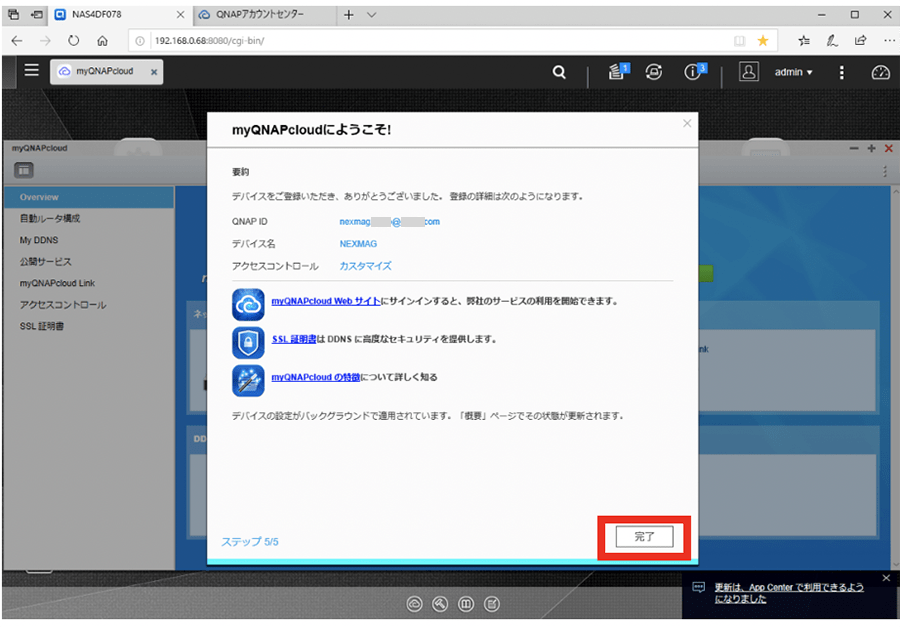Select SSL 証明書 in sidebar
The width and height of the screenshot is (900, 627).
(89, 326)
